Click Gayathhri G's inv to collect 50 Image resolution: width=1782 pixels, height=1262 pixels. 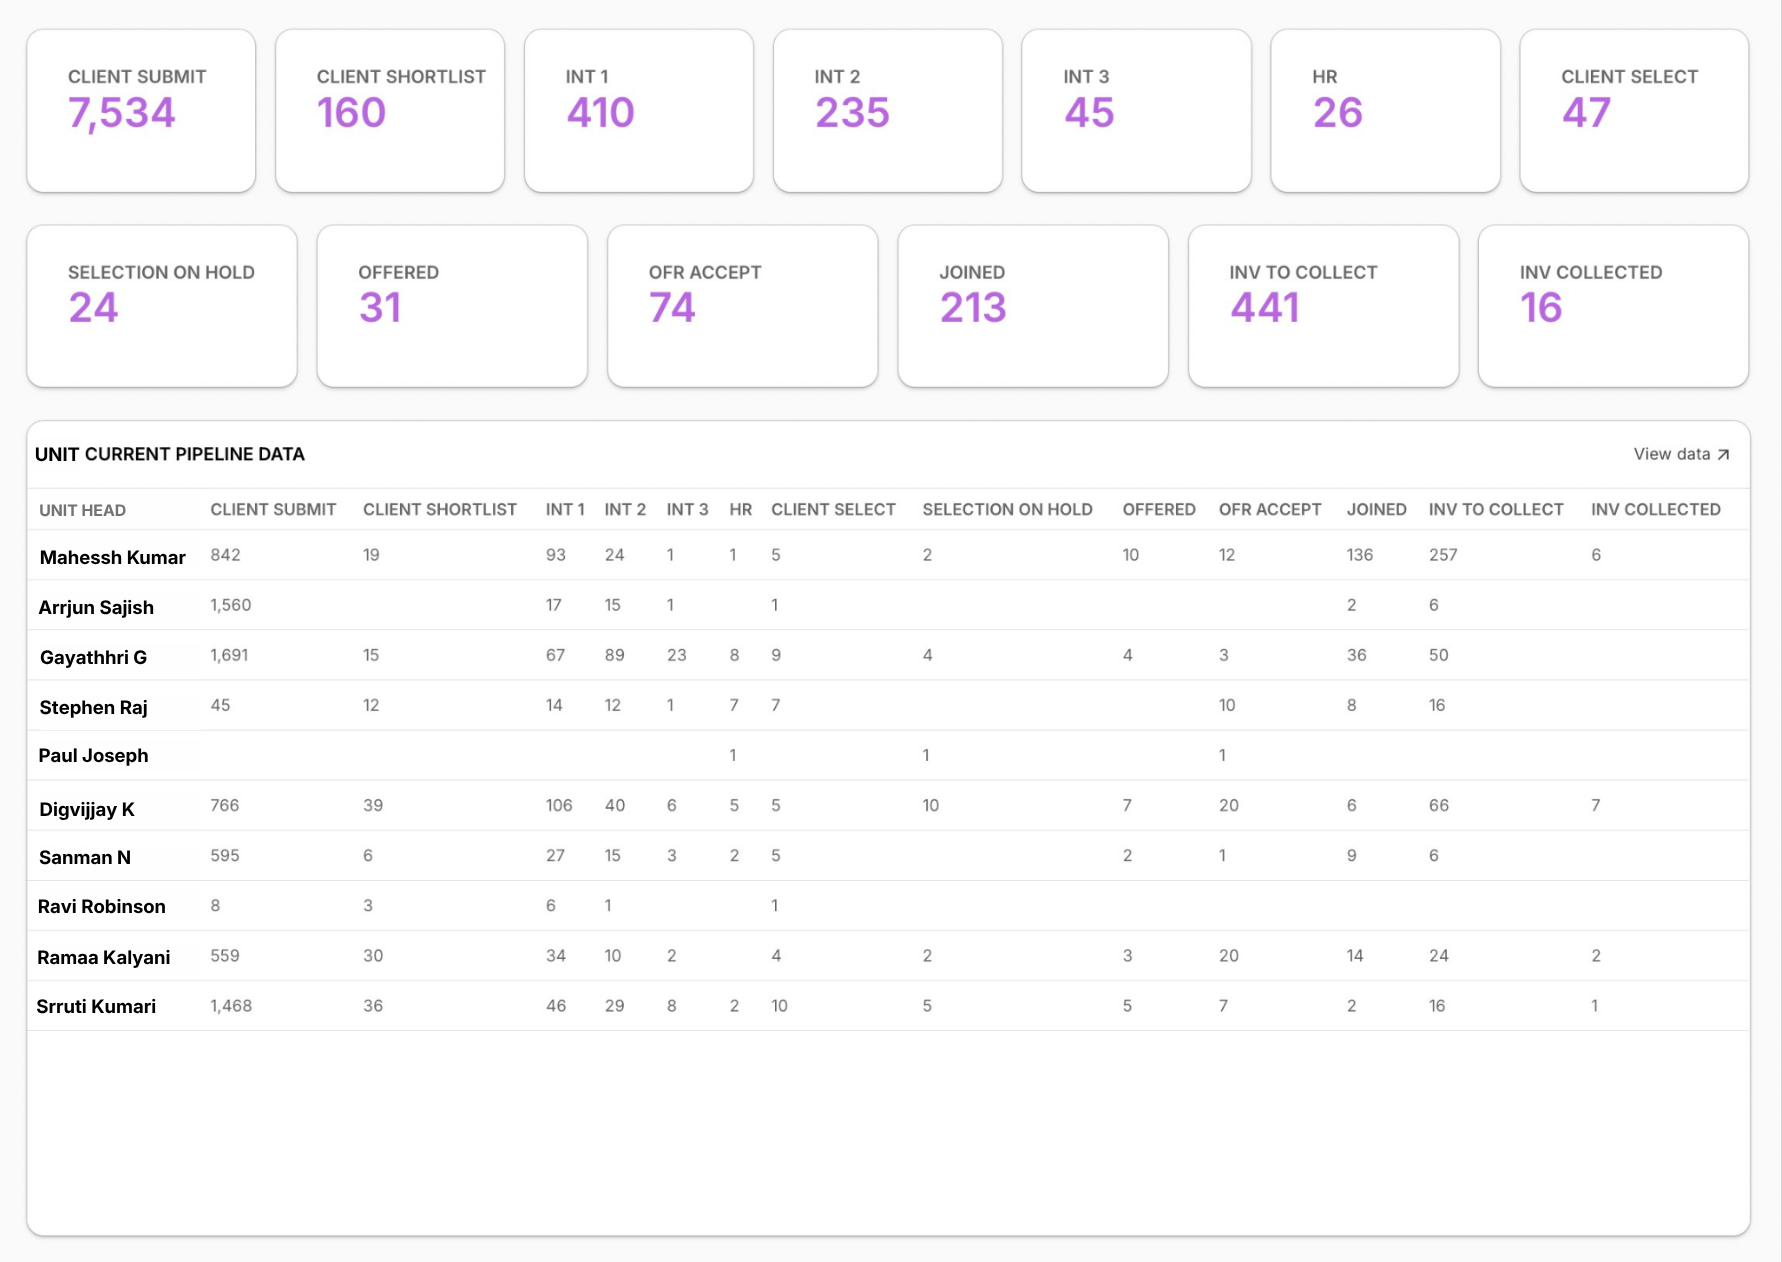tap(1439, 655)
